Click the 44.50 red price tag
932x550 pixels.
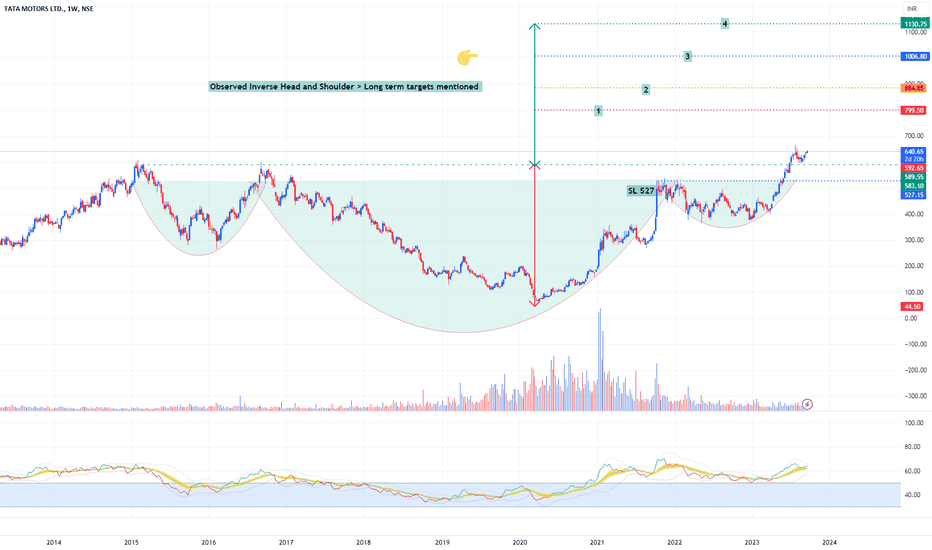click(912, 306)
